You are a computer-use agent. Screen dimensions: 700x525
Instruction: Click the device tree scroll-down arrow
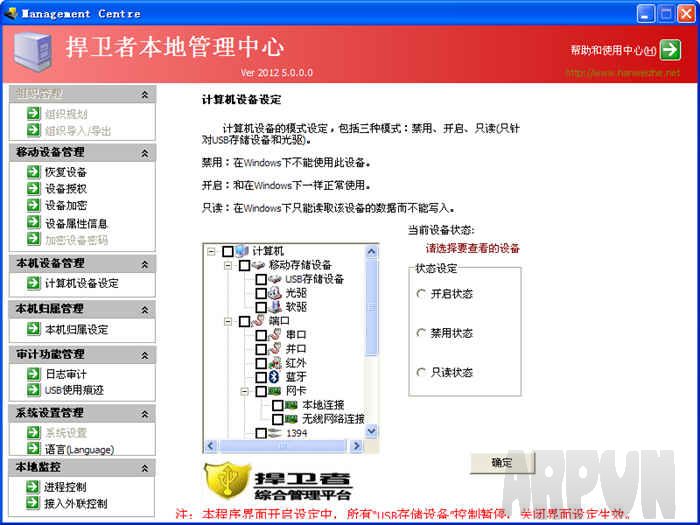[371, 431]
